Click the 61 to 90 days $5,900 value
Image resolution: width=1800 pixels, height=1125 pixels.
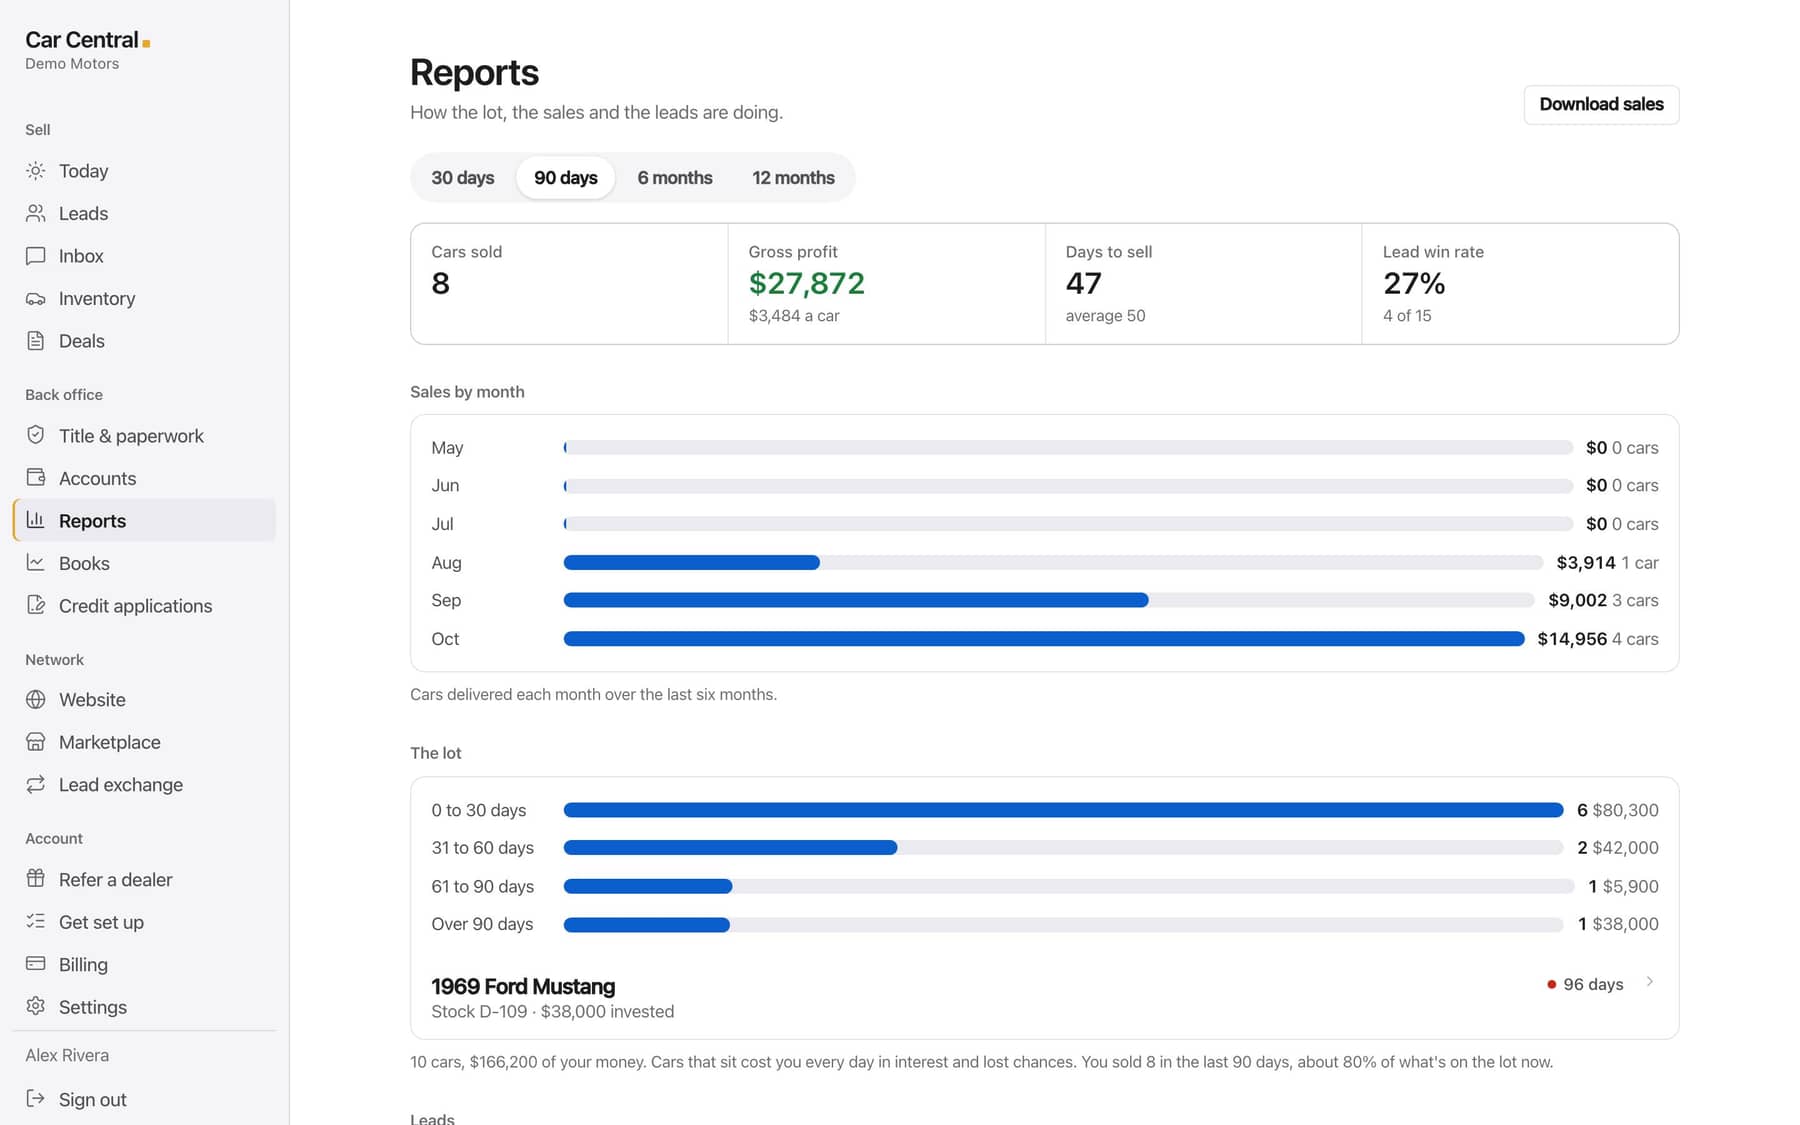tap(1630, 886)
